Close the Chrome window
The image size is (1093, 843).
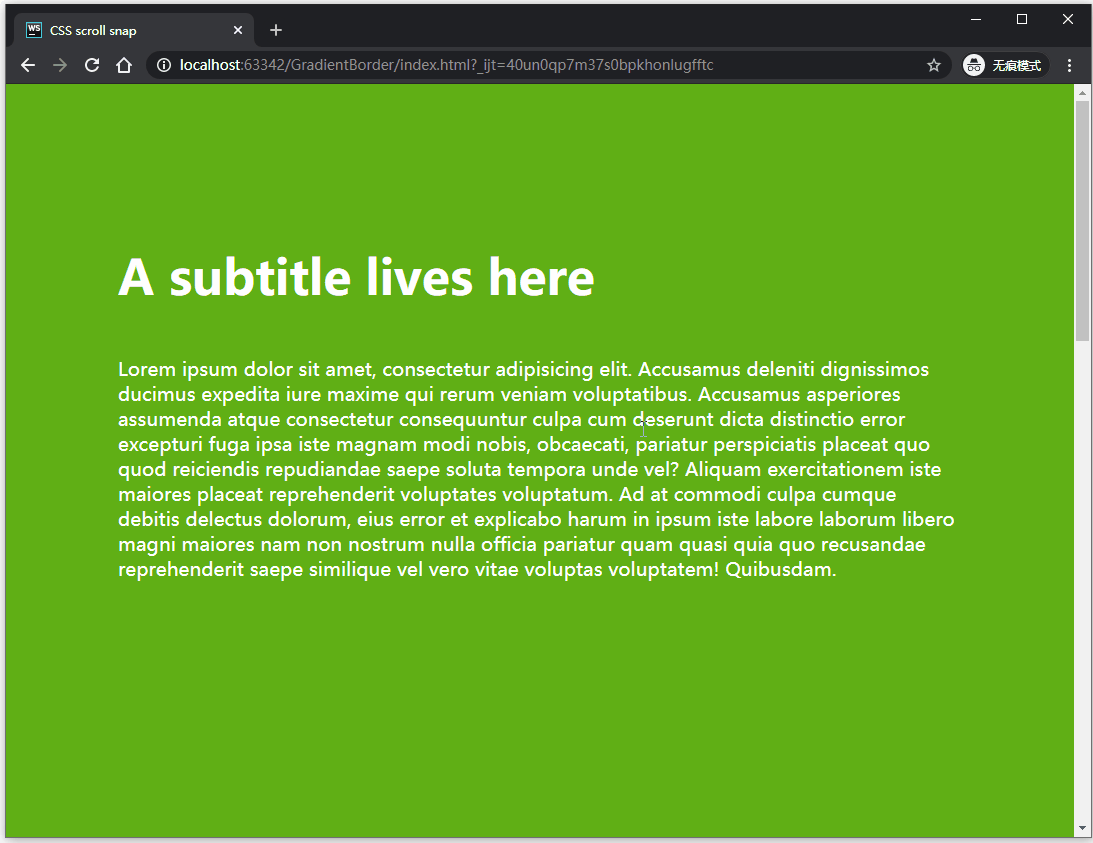[x=1068, y=19]
